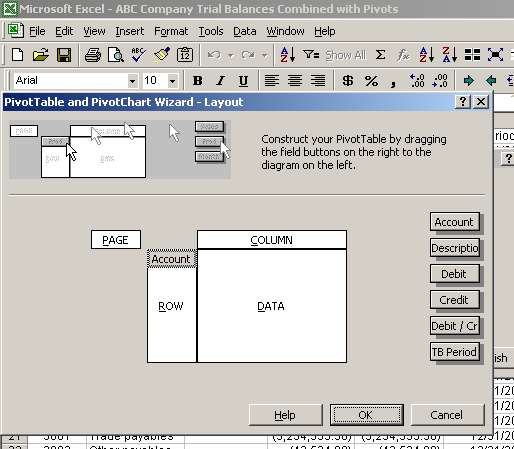Open the Tools menu

211,31
